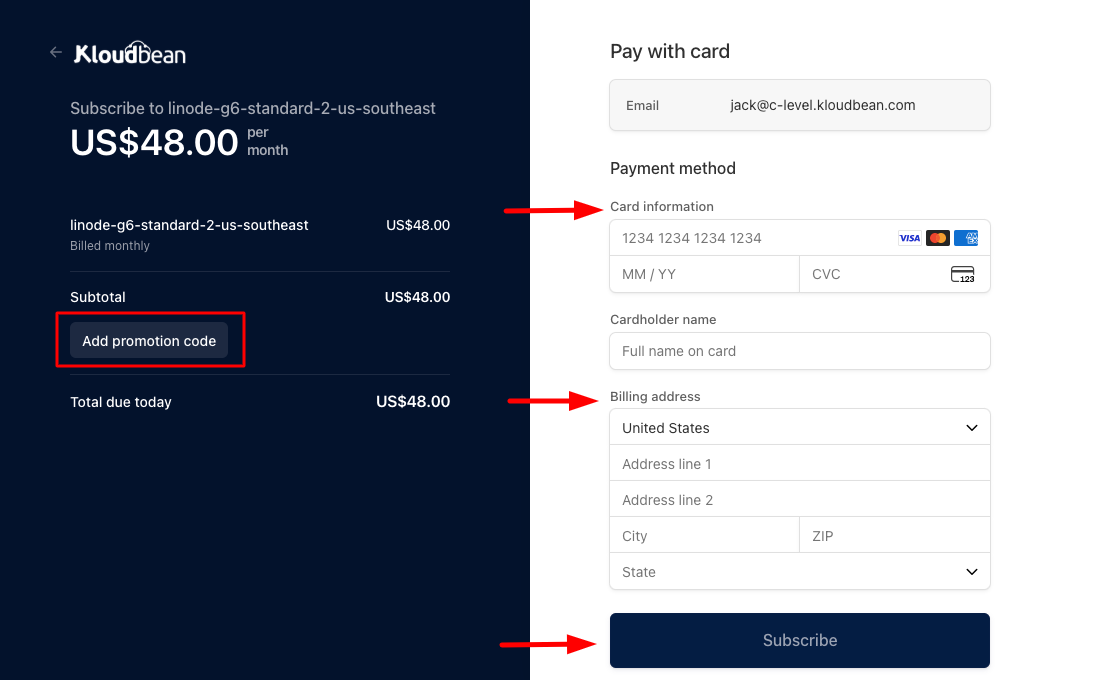Image resolution: width=1097 pixels, height=680 pixels.
Task: Click the ZIP code field
Action: (895, 536)
